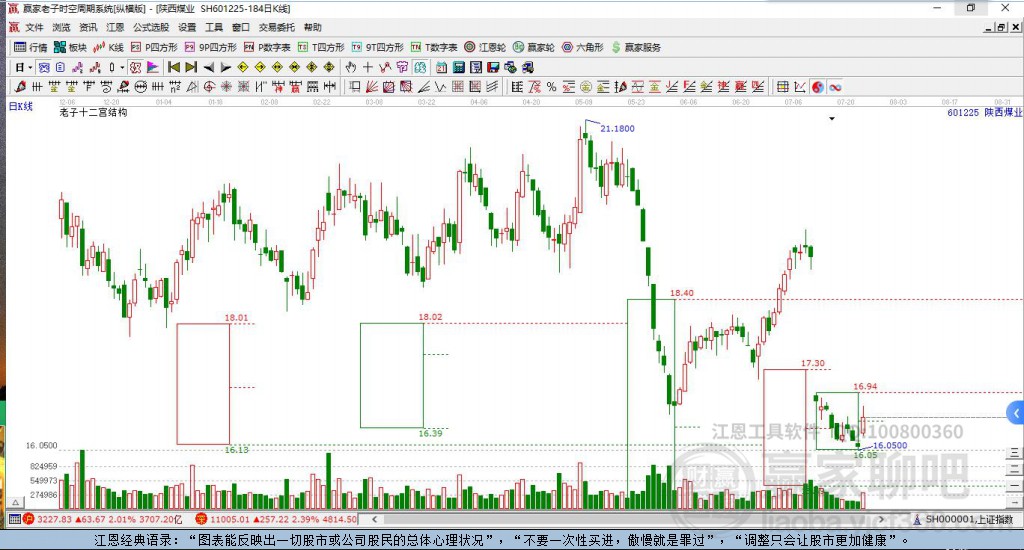This screenshot has width=1024, height=550.
Task: Open the 浏览 menu
Action: 61,27
